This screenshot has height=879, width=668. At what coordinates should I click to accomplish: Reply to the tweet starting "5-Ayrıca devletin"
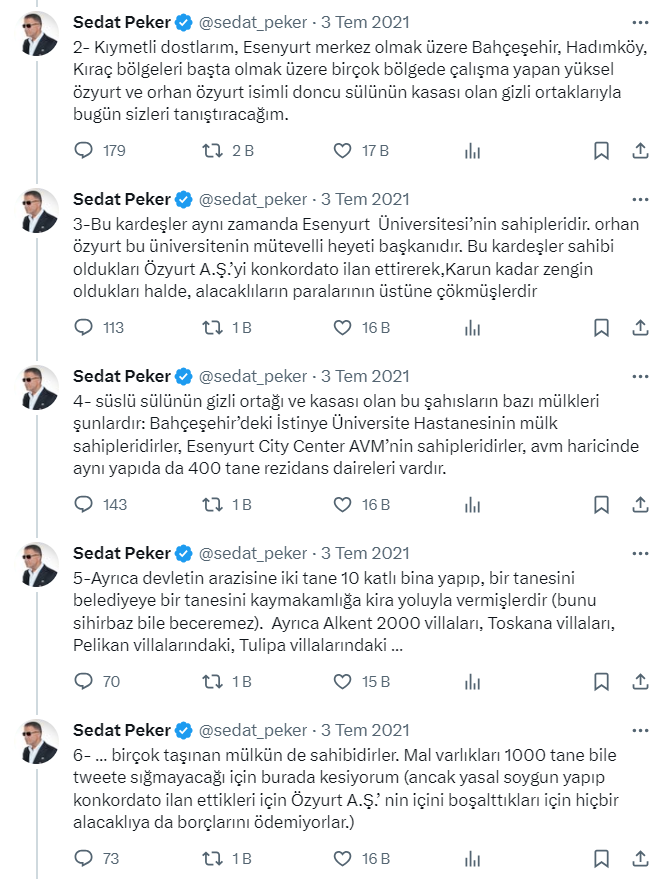click(x=84, y=682)
